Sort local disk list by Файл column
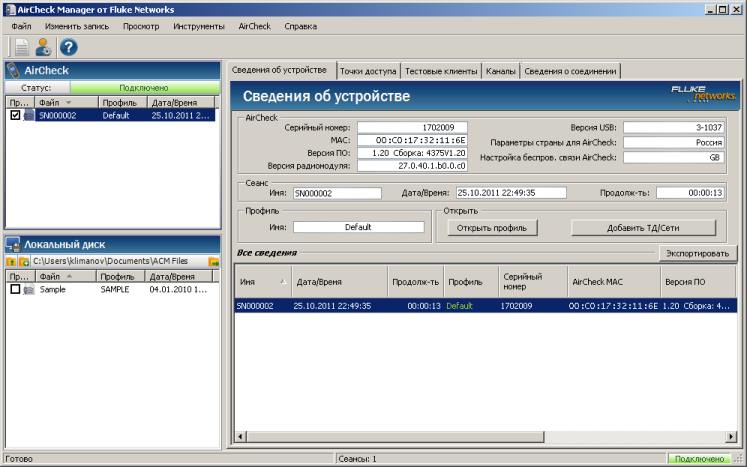The image size is (747, 467). tap(66, 276)
